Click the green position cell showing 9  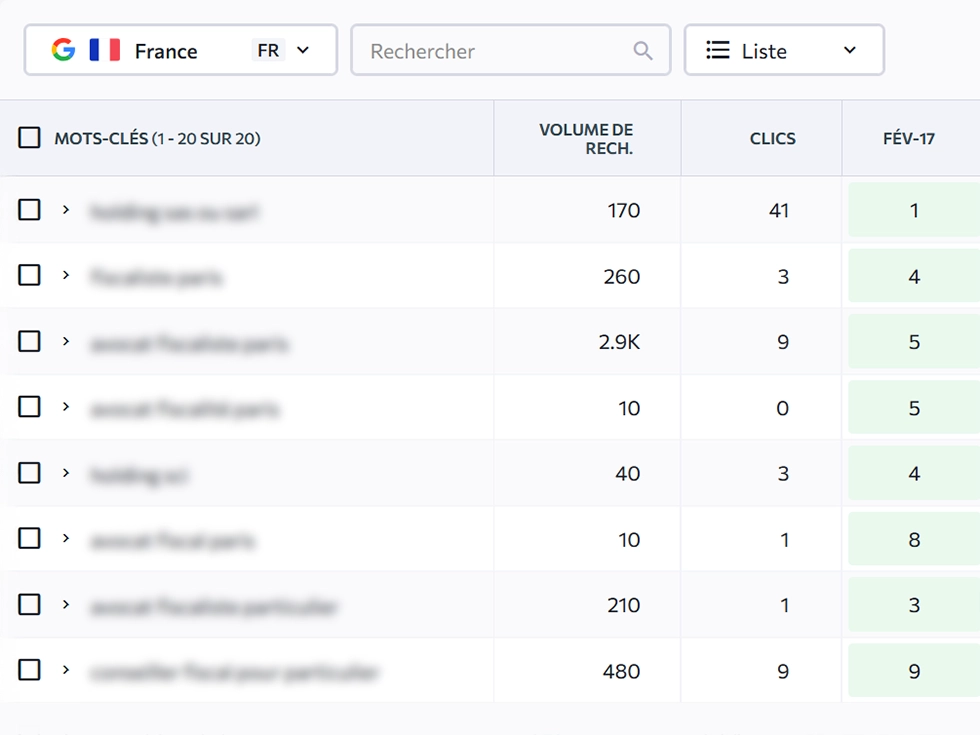point(913,671)
